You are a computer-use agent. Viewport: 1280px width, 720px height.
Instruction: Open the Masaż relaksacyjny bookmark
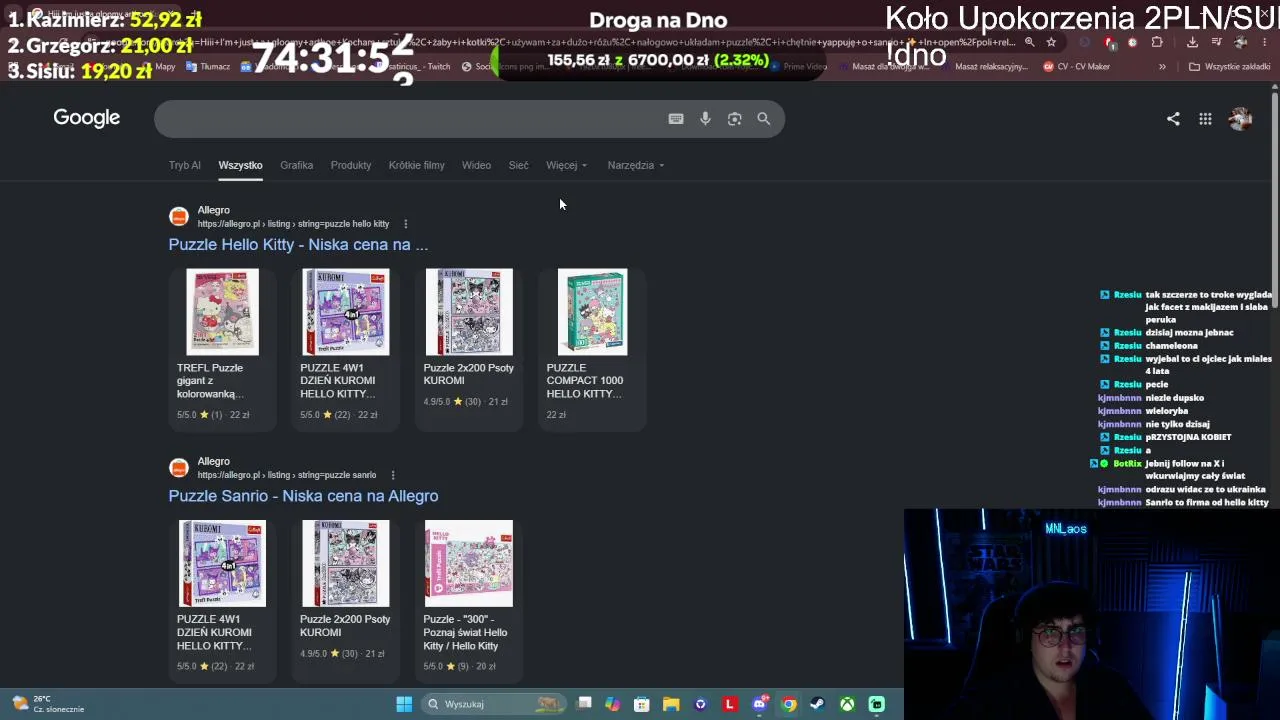tap(983, 67)
